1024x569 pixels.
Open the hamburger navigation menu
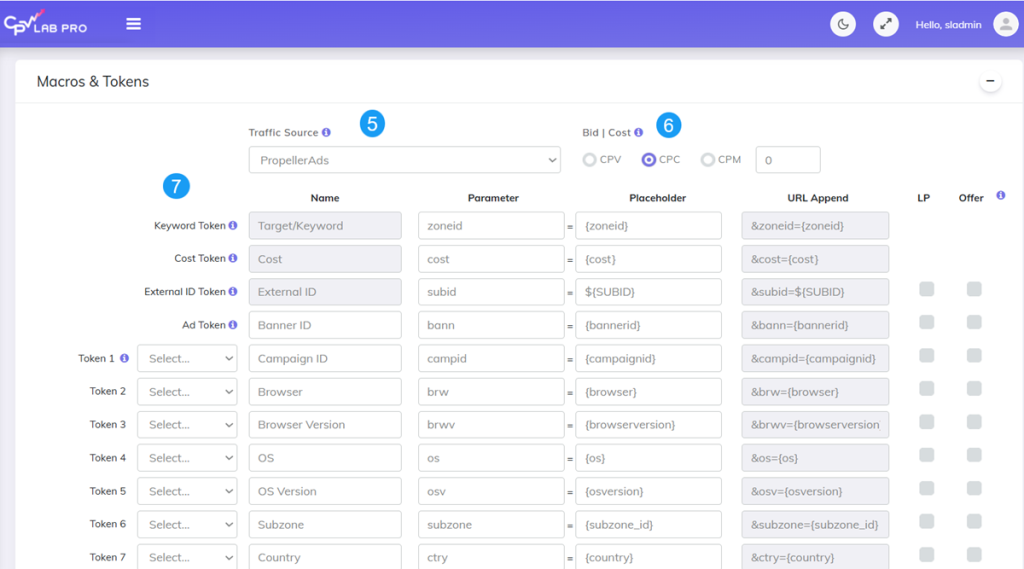133,24
